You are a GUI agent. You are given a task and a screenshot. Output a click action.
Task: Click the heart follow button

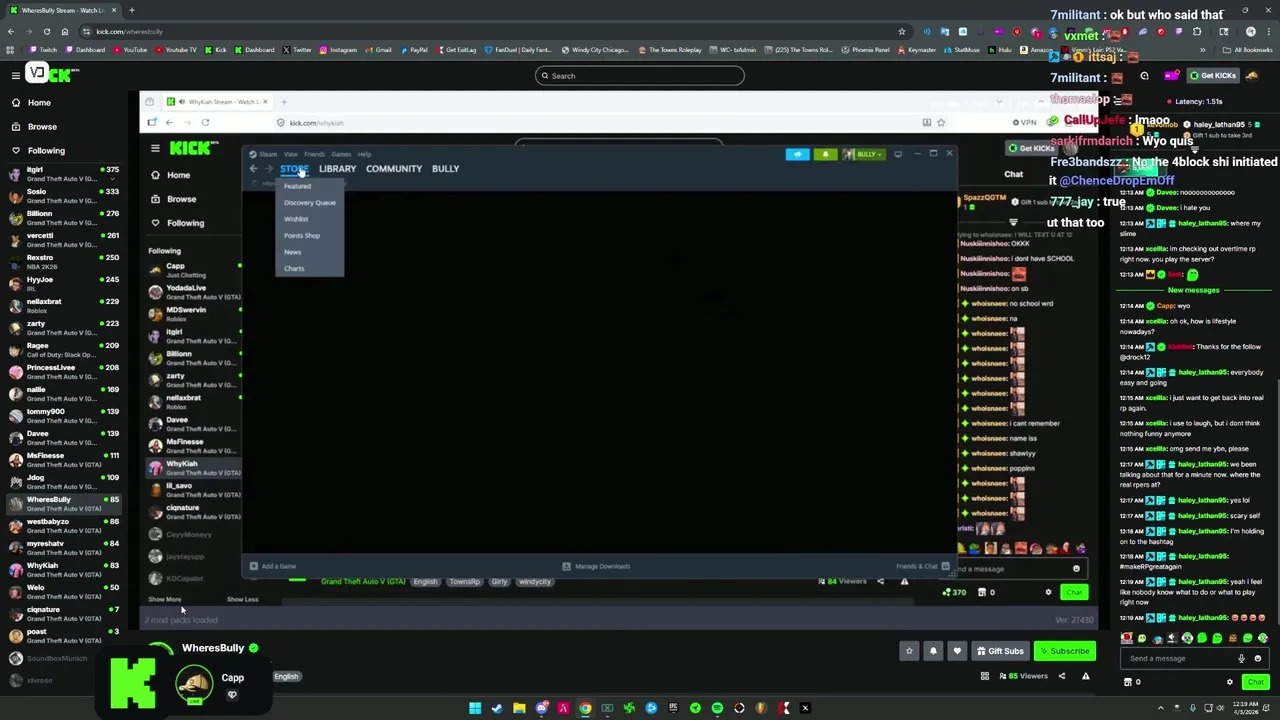[957, 651]
